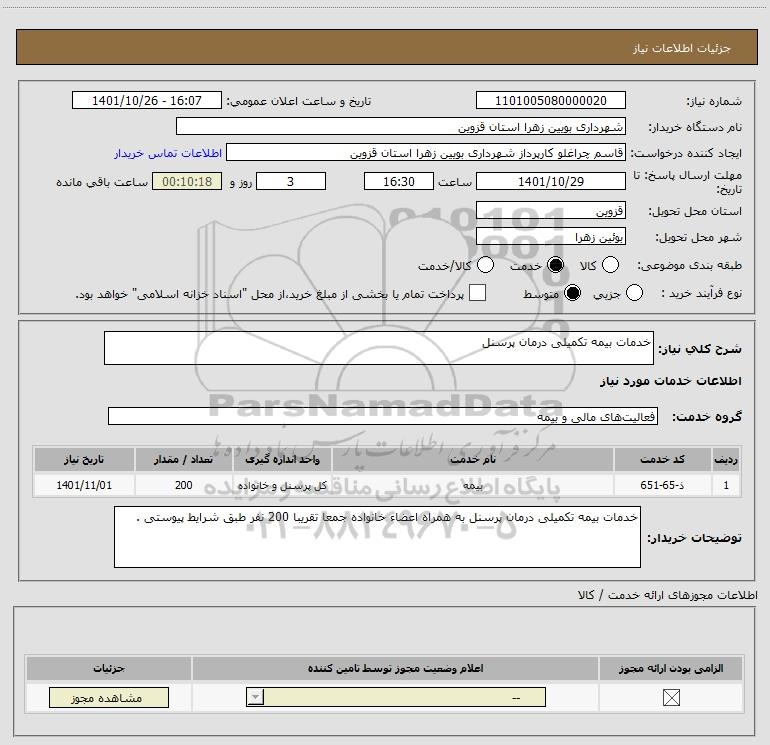Click the شرح کلی نیاز text box
This screenshot has width=770, height=745.
(379, 348)
